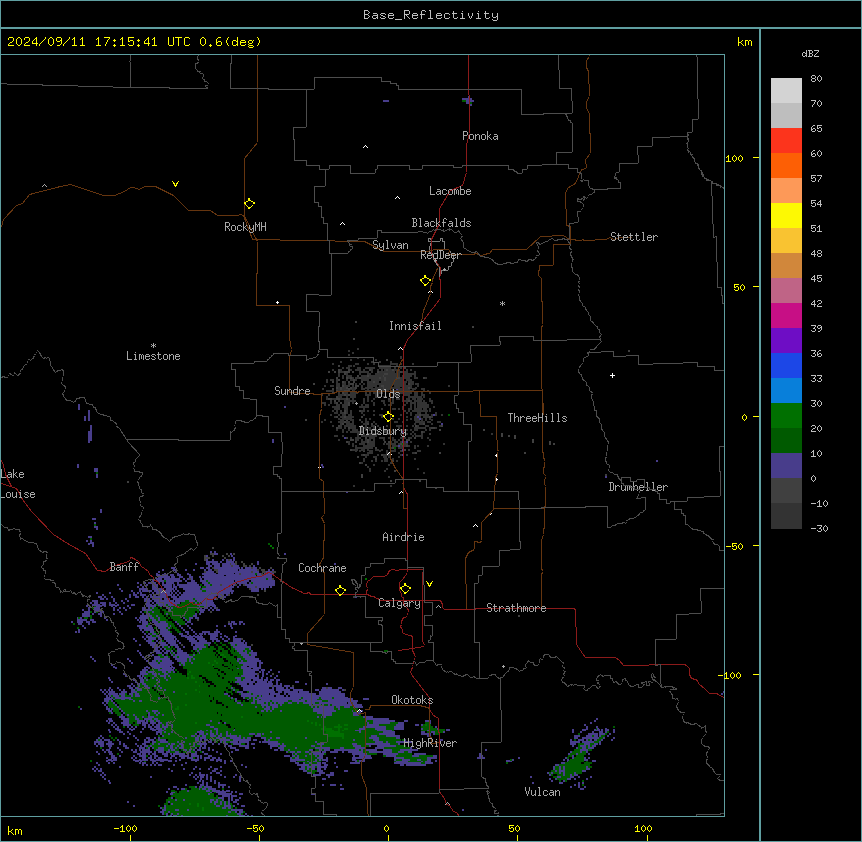
Task: Click the yellow V marker east of Calgary
Action: click(x=429, y=584)
